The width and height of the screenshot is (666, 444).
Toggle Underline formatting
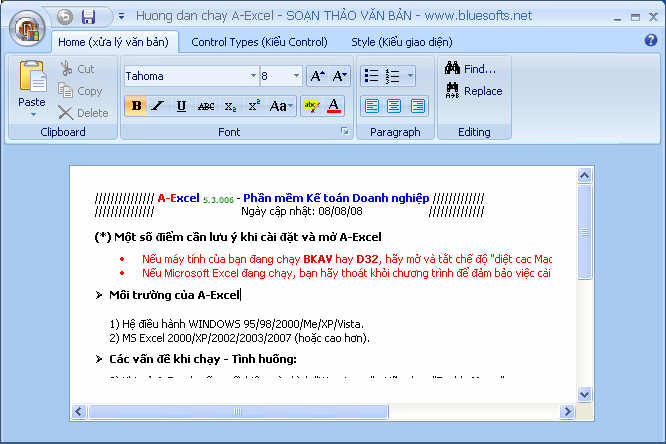pyautogui.click(x=181, y=105)
